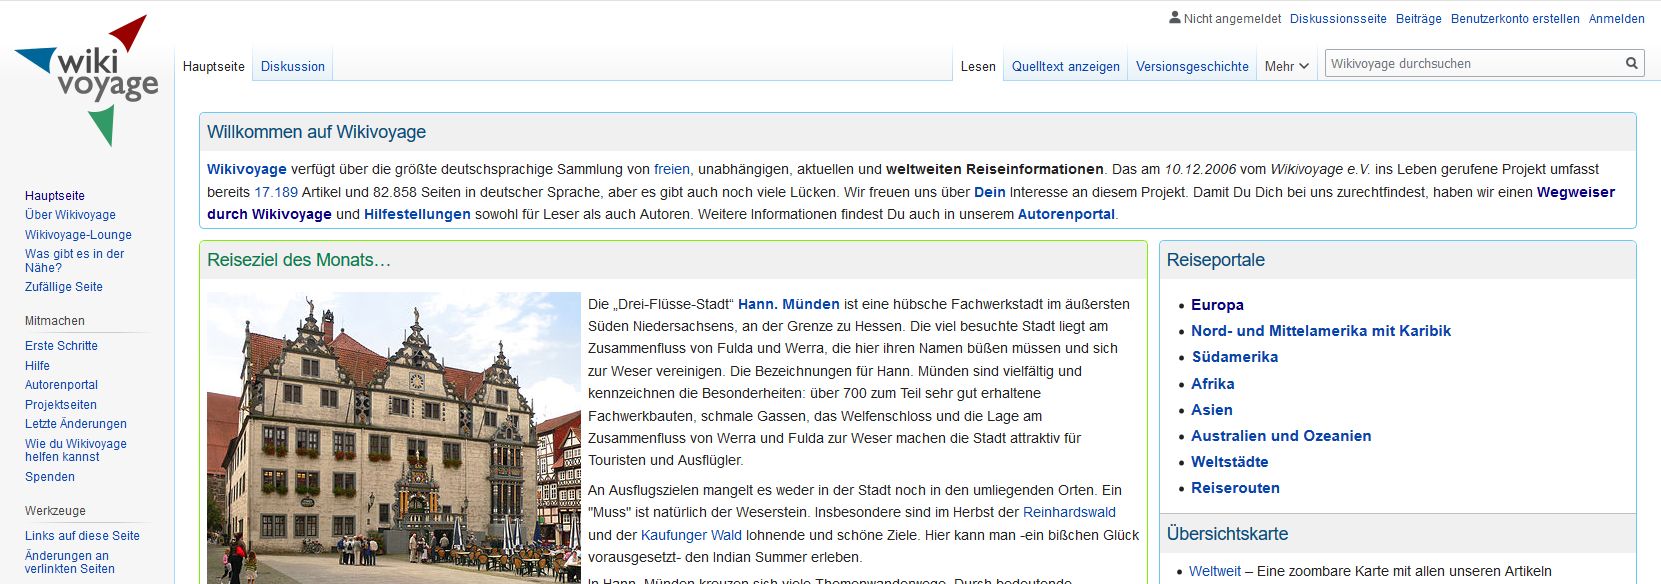Click Was gibt es in der Nähe?
1661x584 pixels.
(74, 261)
